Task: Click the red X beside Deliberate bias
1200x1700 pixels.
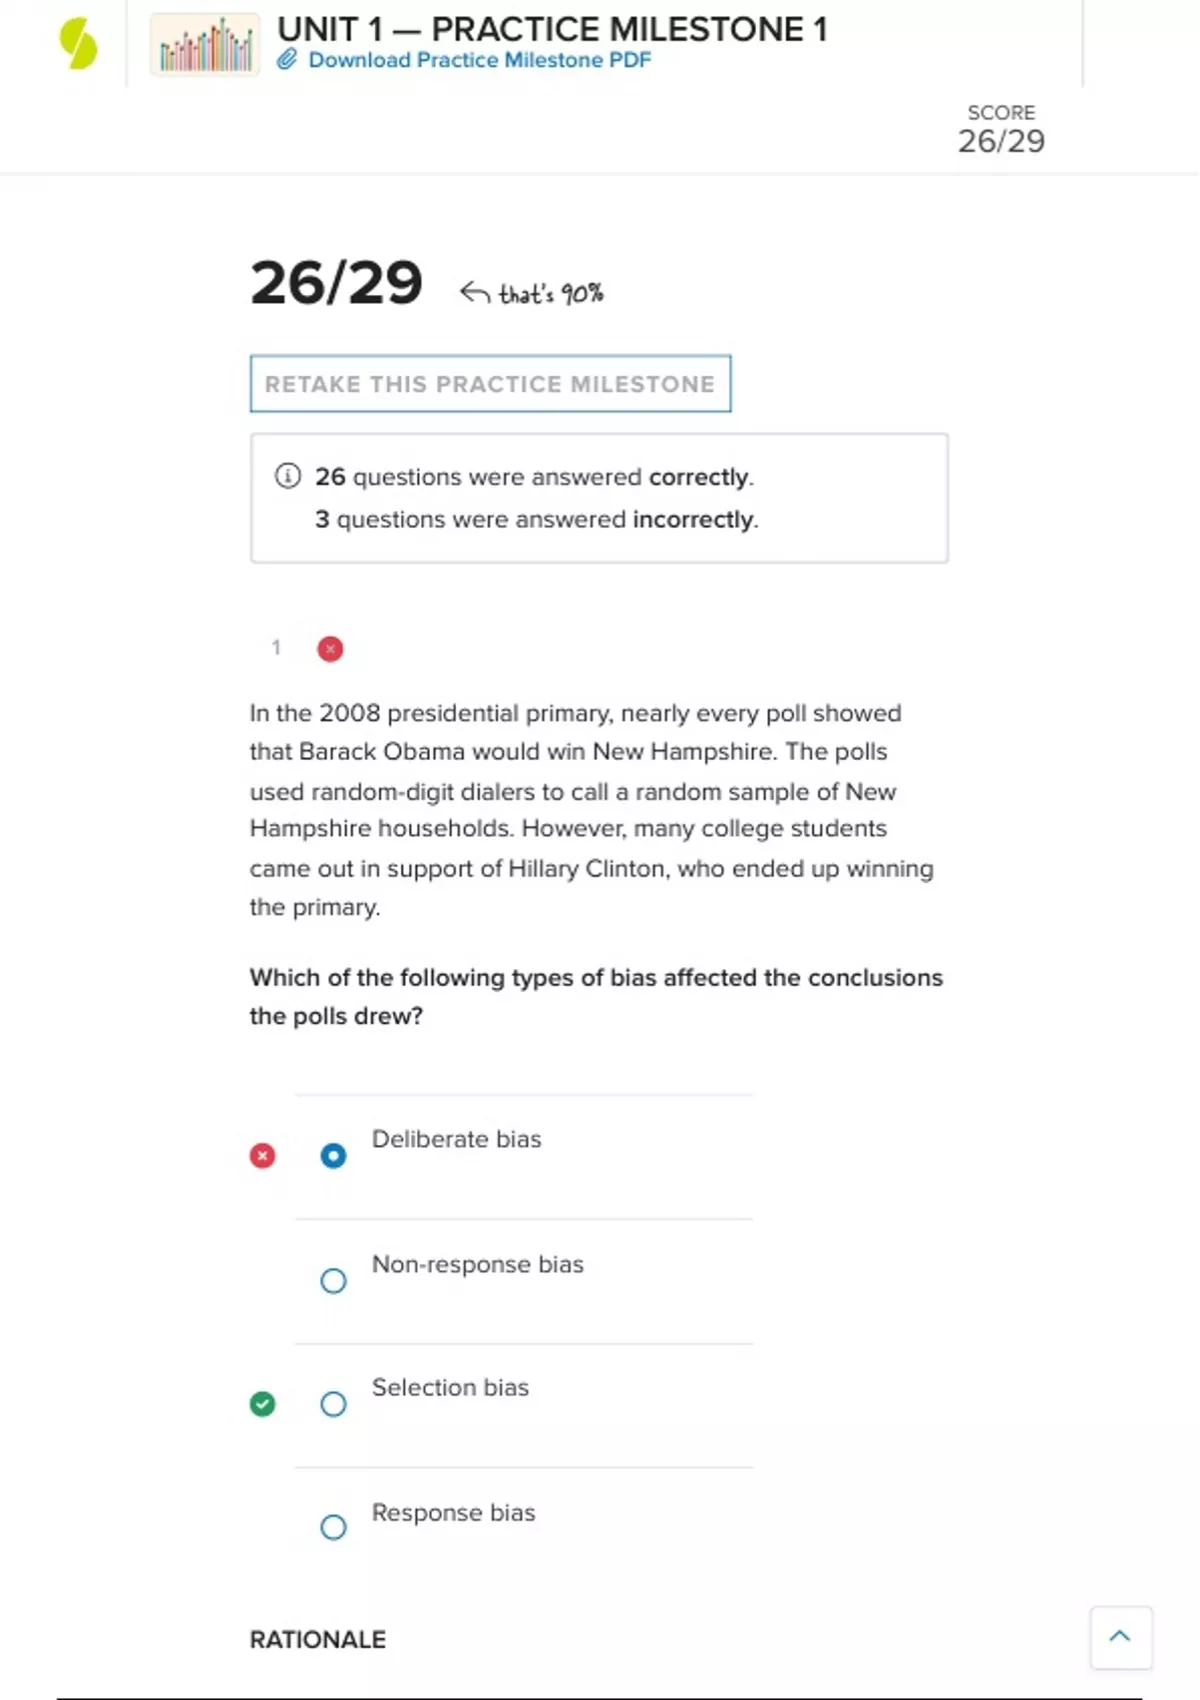Action: coord(263,1156)
